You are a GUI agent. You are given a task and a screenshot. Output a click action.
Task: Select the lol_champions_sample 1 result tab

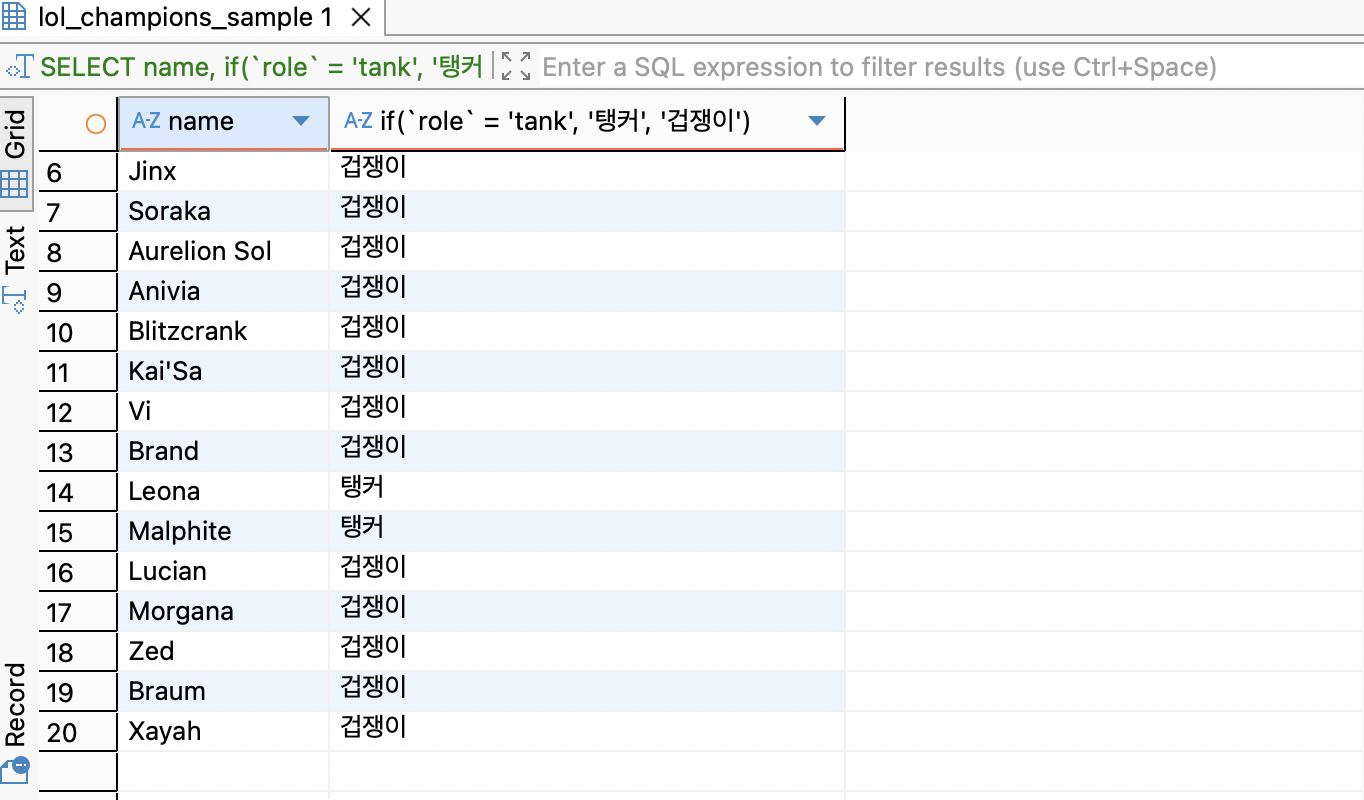pyautogui.click(x=190, y=18)
